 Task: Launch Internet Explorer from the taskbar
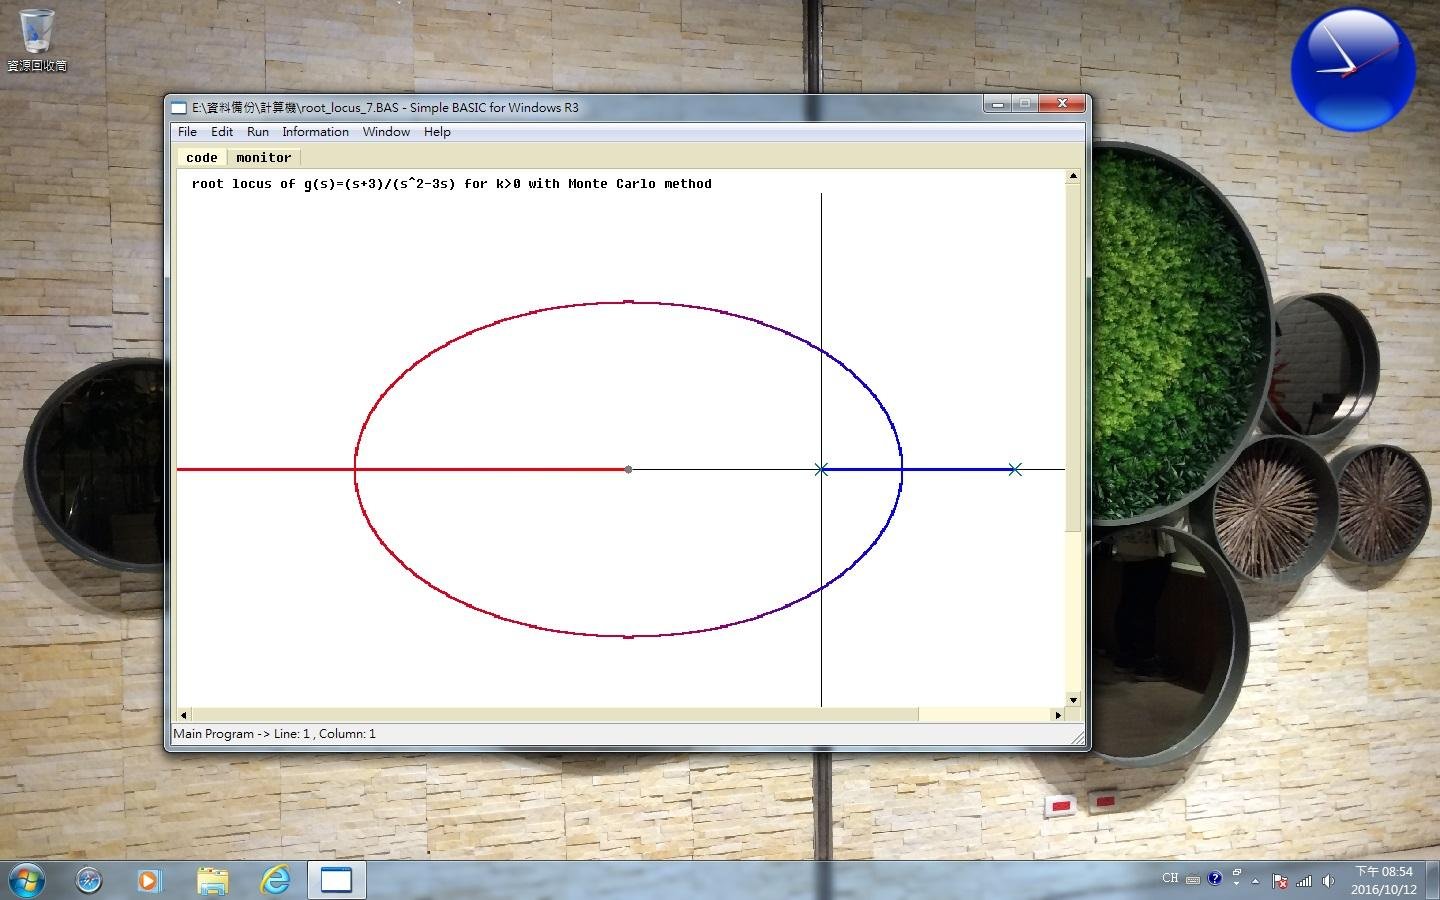point(275,880)
